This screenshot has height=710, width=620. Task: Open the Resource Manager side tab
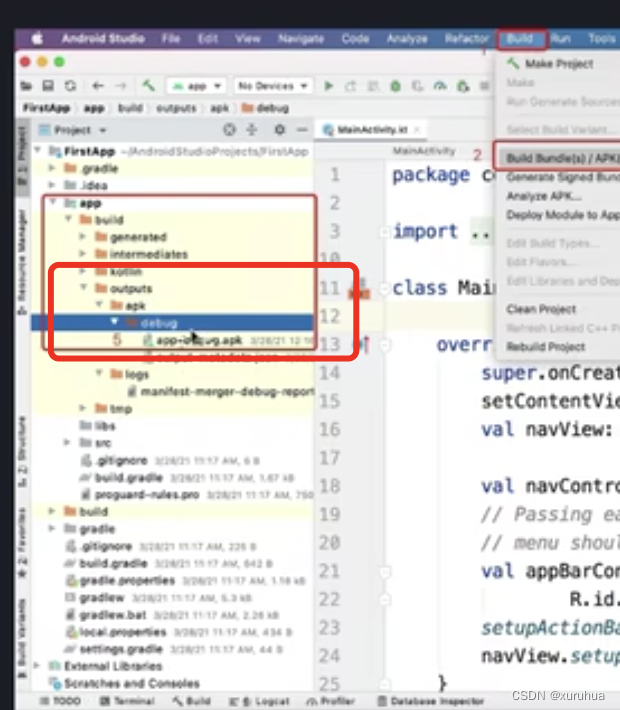(x=22, y=262)
